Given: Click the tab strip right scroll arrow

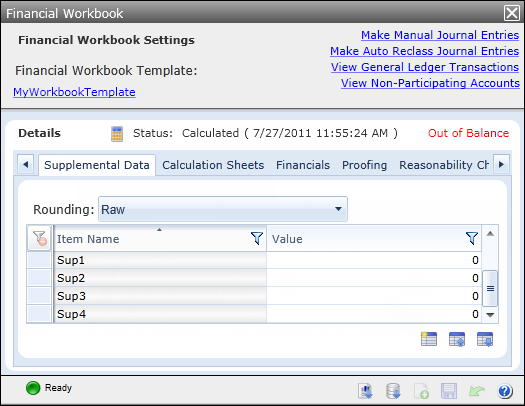Looking at the screenshot, I should coord(501,164).
